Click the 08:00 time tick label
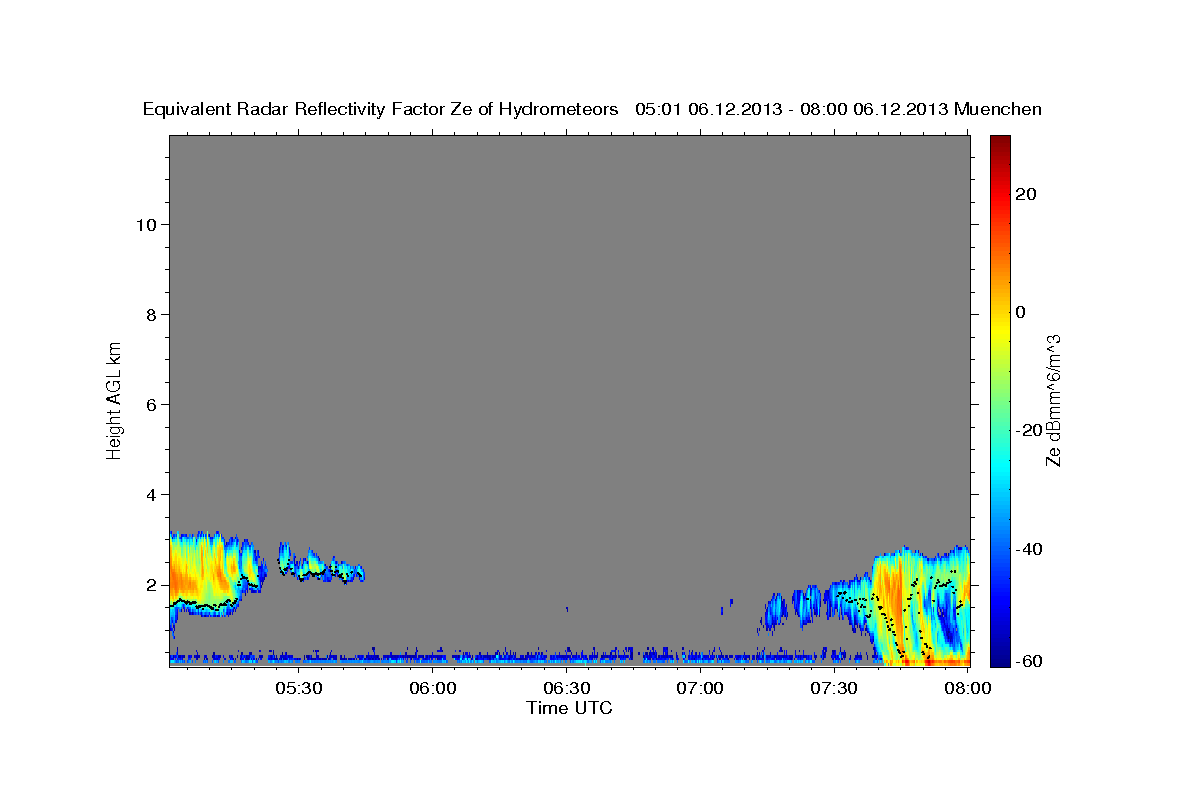The width and height of the screenshot is (1200, 800). click(x=967, y=688)
